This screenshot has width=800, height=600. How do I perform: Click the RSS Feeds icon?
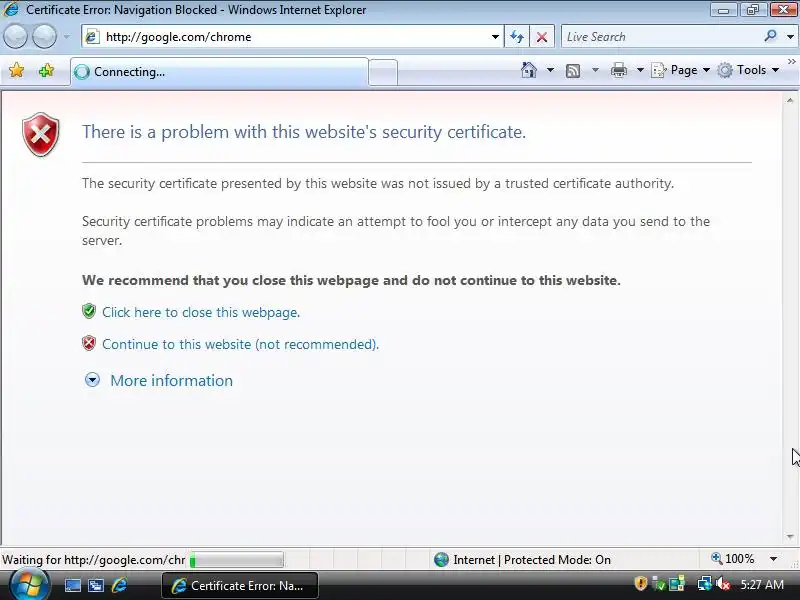coord(573,70)
